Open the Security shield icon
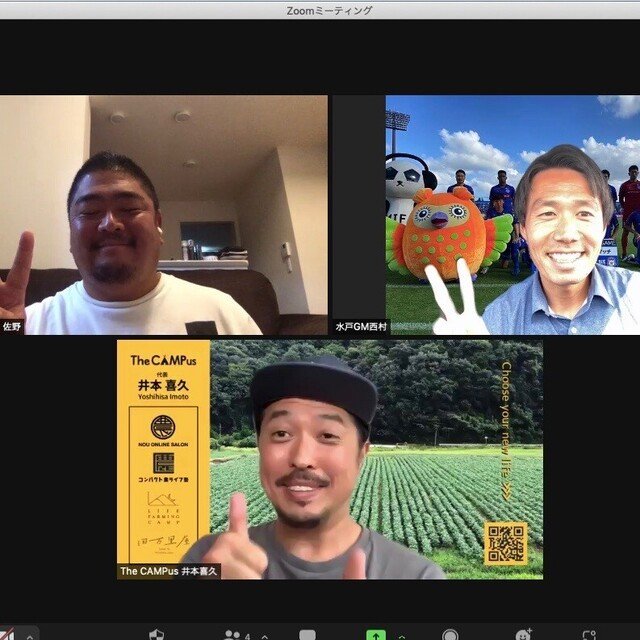 [x=156, y=635]
